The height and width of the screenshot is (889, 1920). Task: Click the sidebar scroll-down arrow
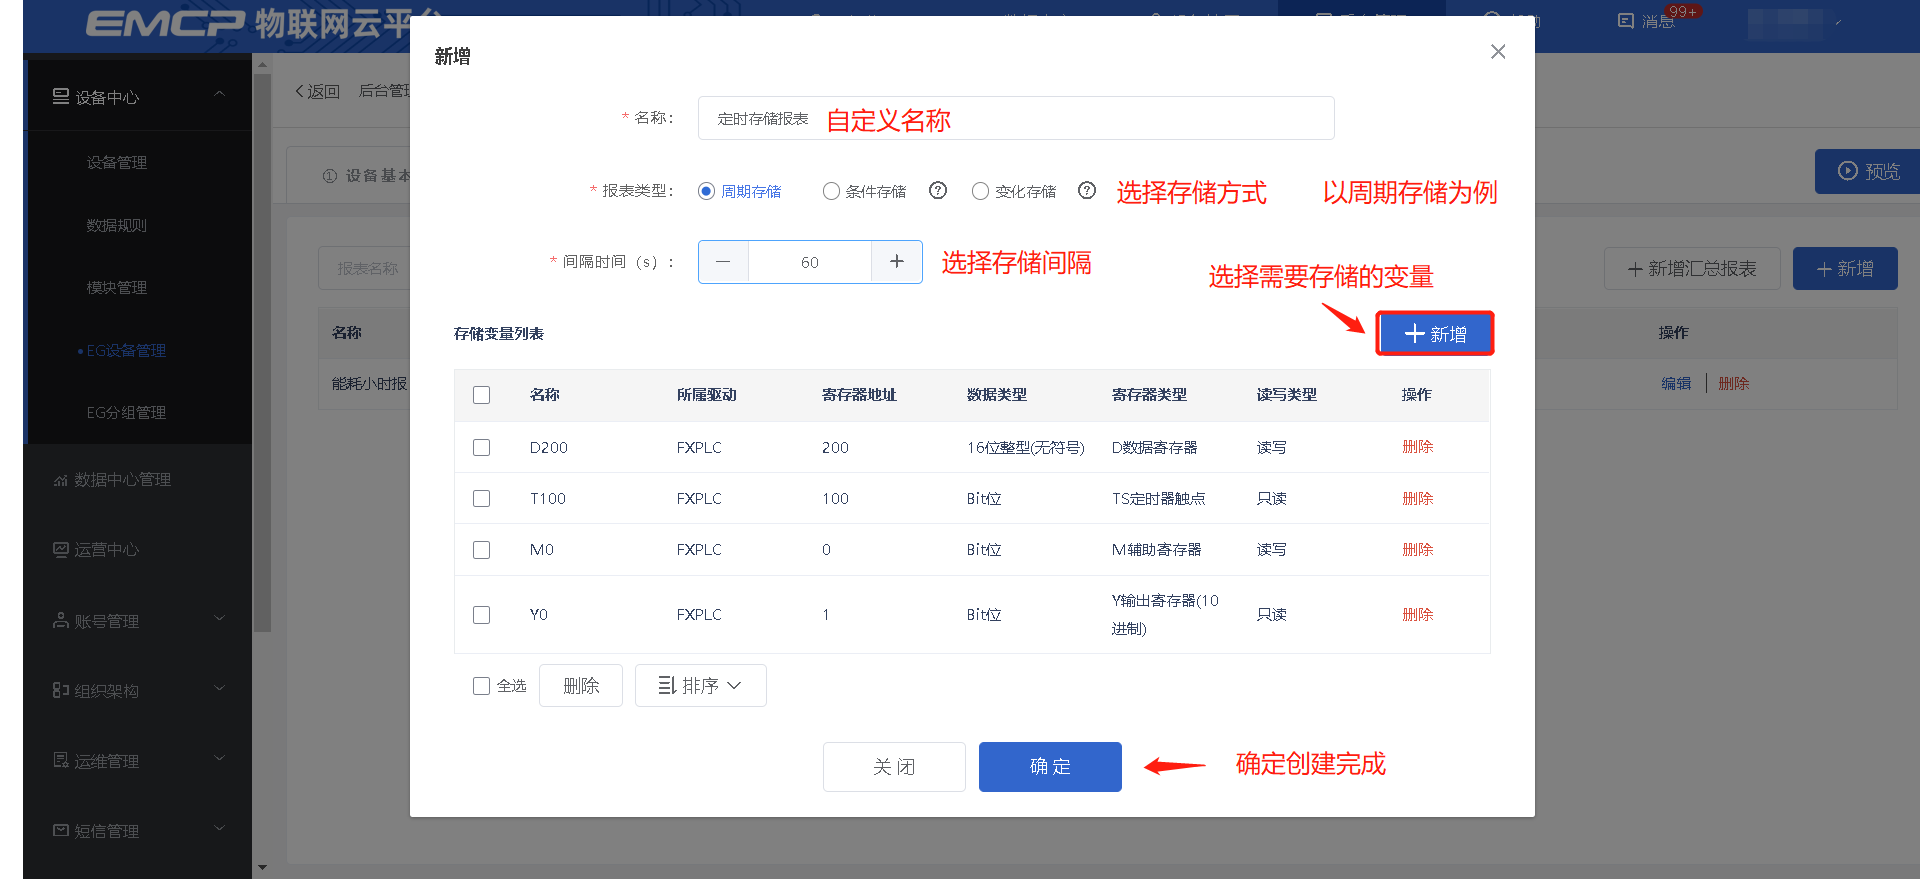262,867
